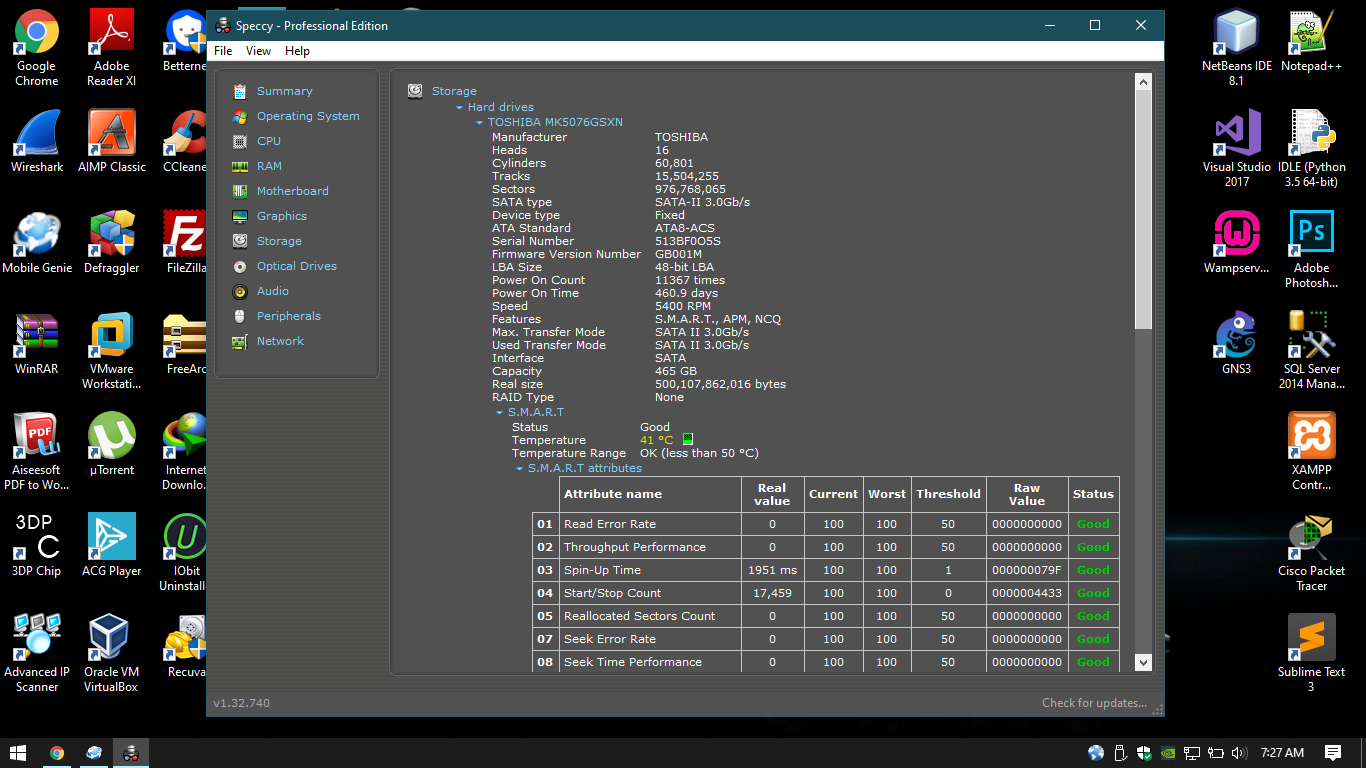
Task: Collapse the Hard drives tree node
Action: 459,107
